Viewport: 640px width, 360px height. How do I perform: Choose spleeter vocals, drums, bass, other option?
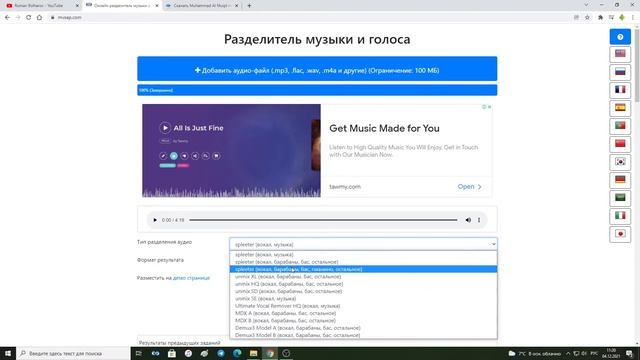click(x=363, y=262)
